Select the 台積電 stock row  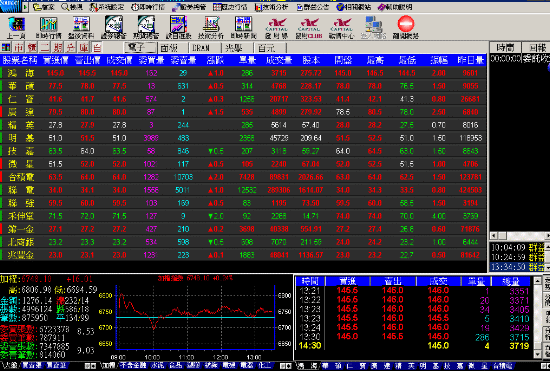(243, 177)
